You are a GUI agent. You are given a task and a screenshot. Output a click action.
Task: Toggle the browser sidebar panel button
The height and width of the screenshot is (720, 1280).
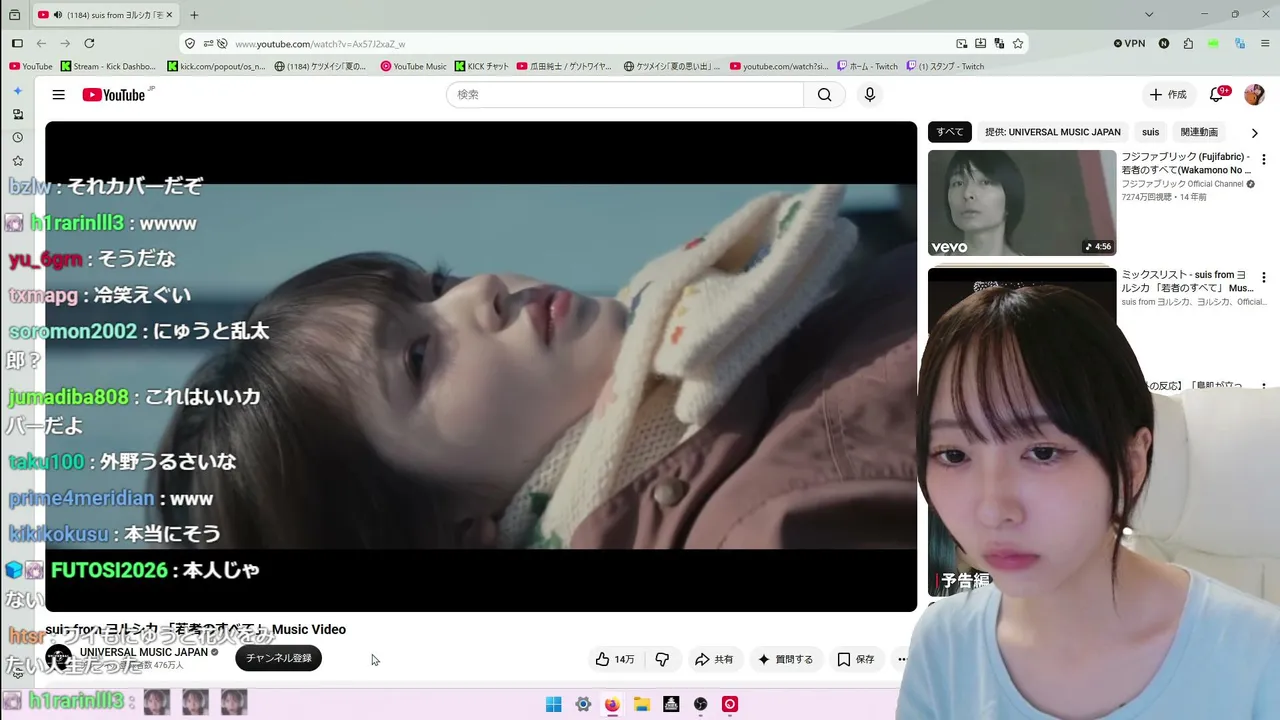17,43
